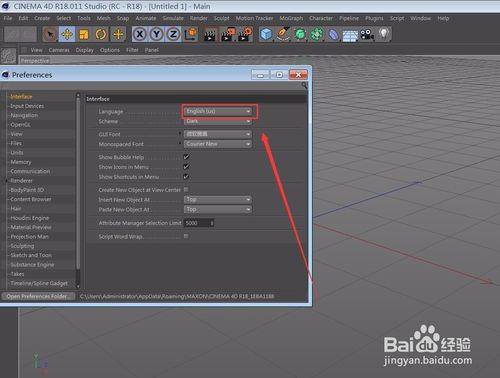Open the Monospaced Font dropdown
This screenshot has height=378, width=500.
[218, 144]
